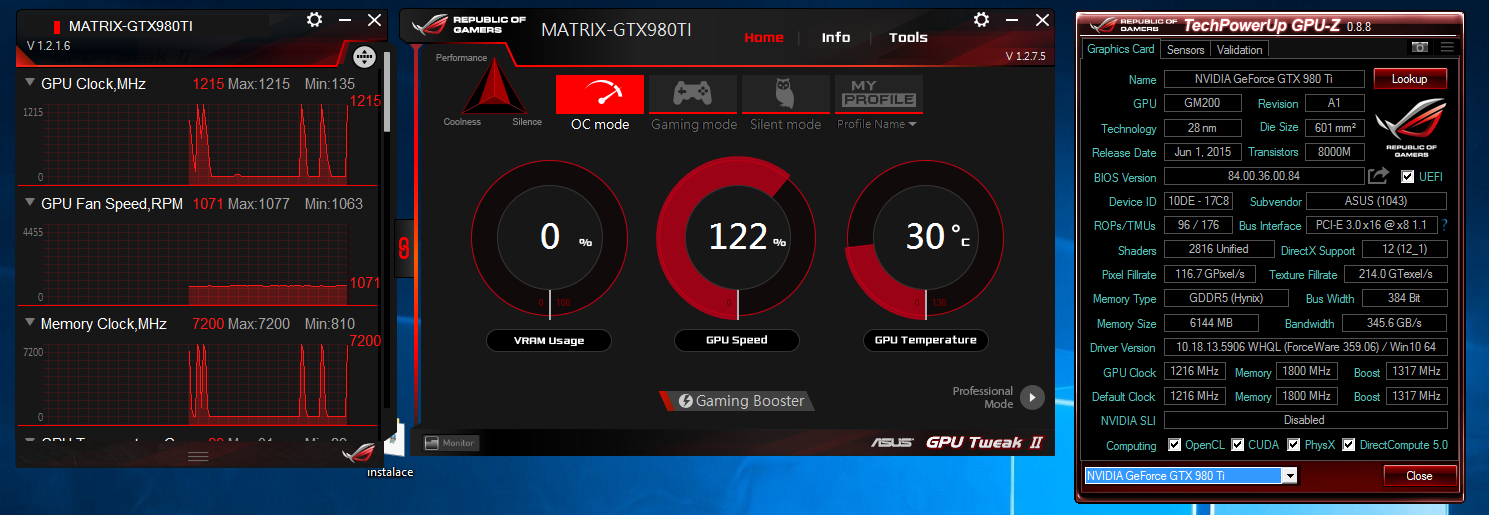Image resolution: width=1489 pixels, height=515 pixels.
Task: Click VRAM Usage circular gauge
Action: (549, 237)
